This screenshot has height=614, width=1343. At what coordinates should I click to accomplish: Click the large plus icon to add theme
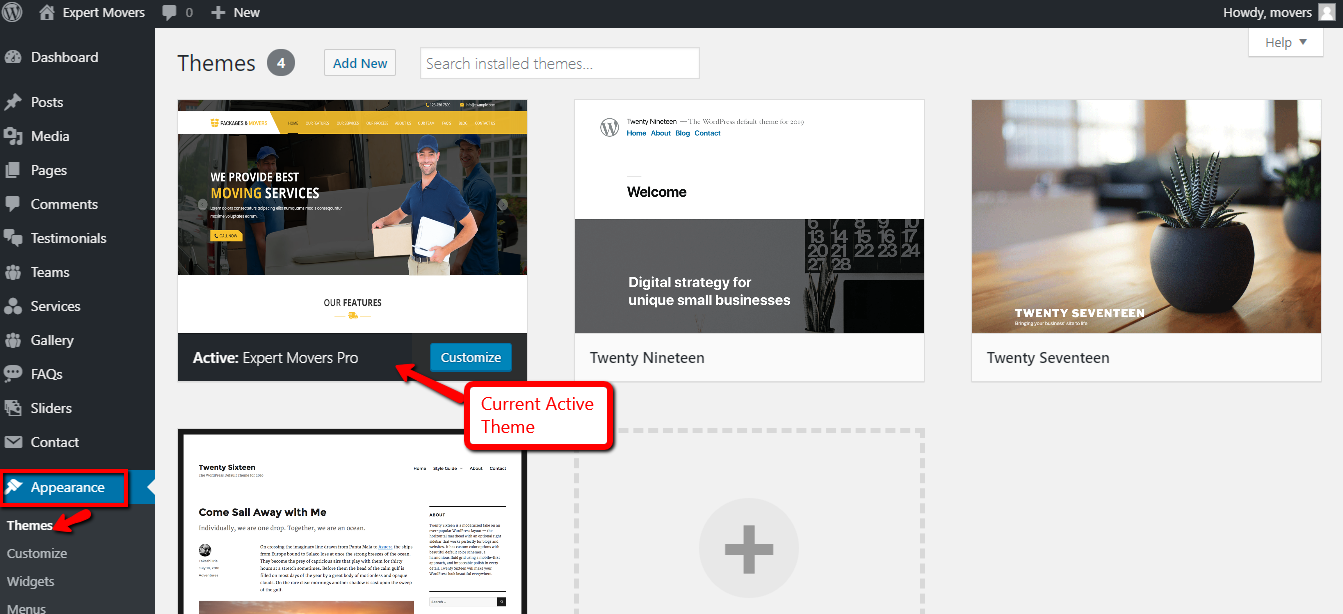pyautogui.click(x=749, y=548)
